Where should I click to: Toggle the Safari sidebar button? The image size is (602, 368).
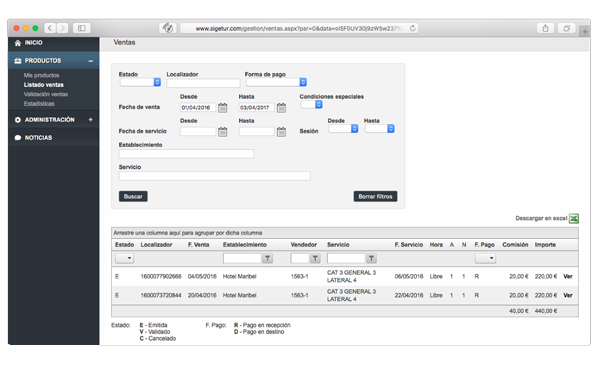tap(82, 28)
